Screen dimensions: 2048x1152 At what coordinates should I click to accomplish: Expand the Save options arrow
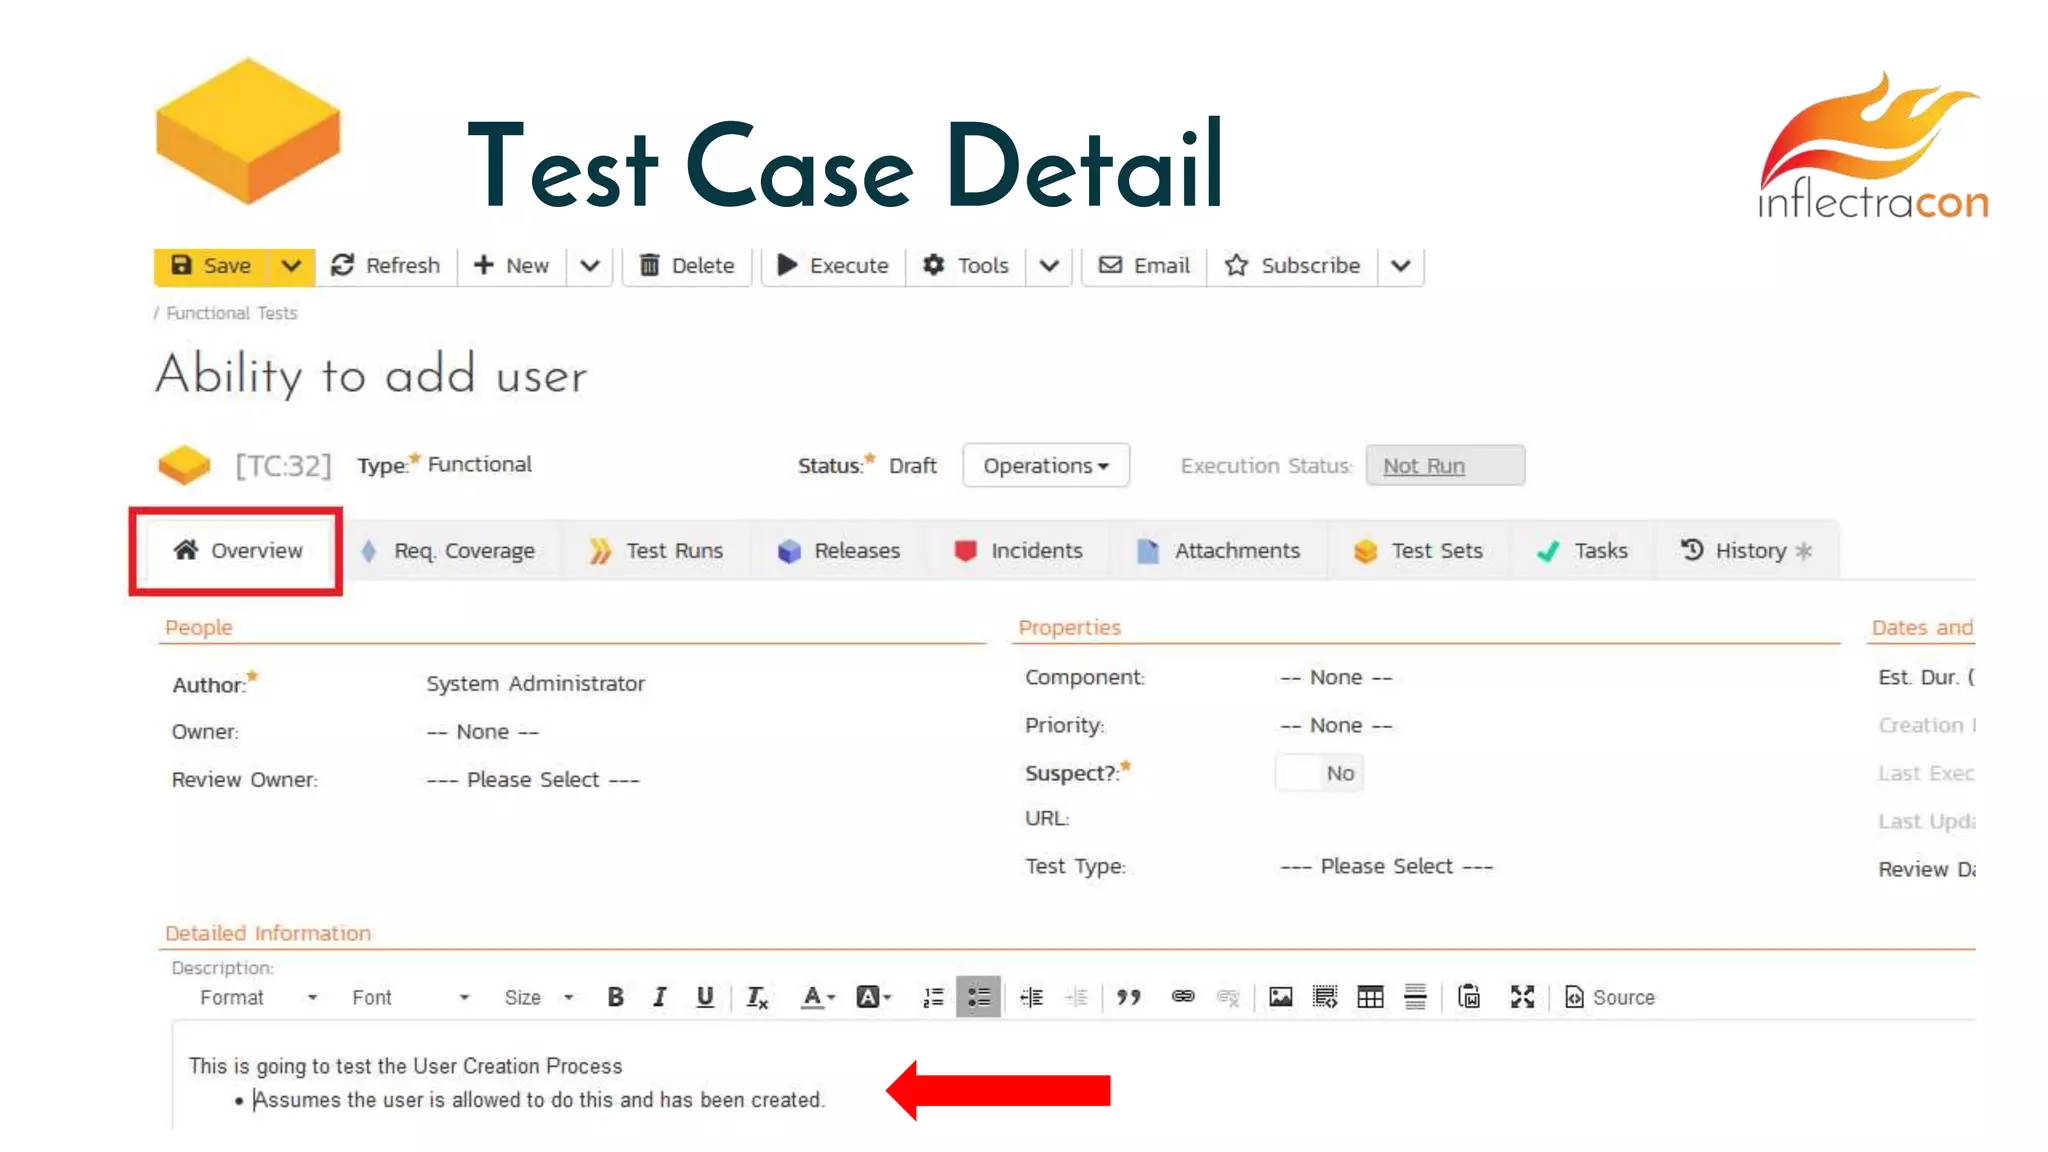click(291, 266)
